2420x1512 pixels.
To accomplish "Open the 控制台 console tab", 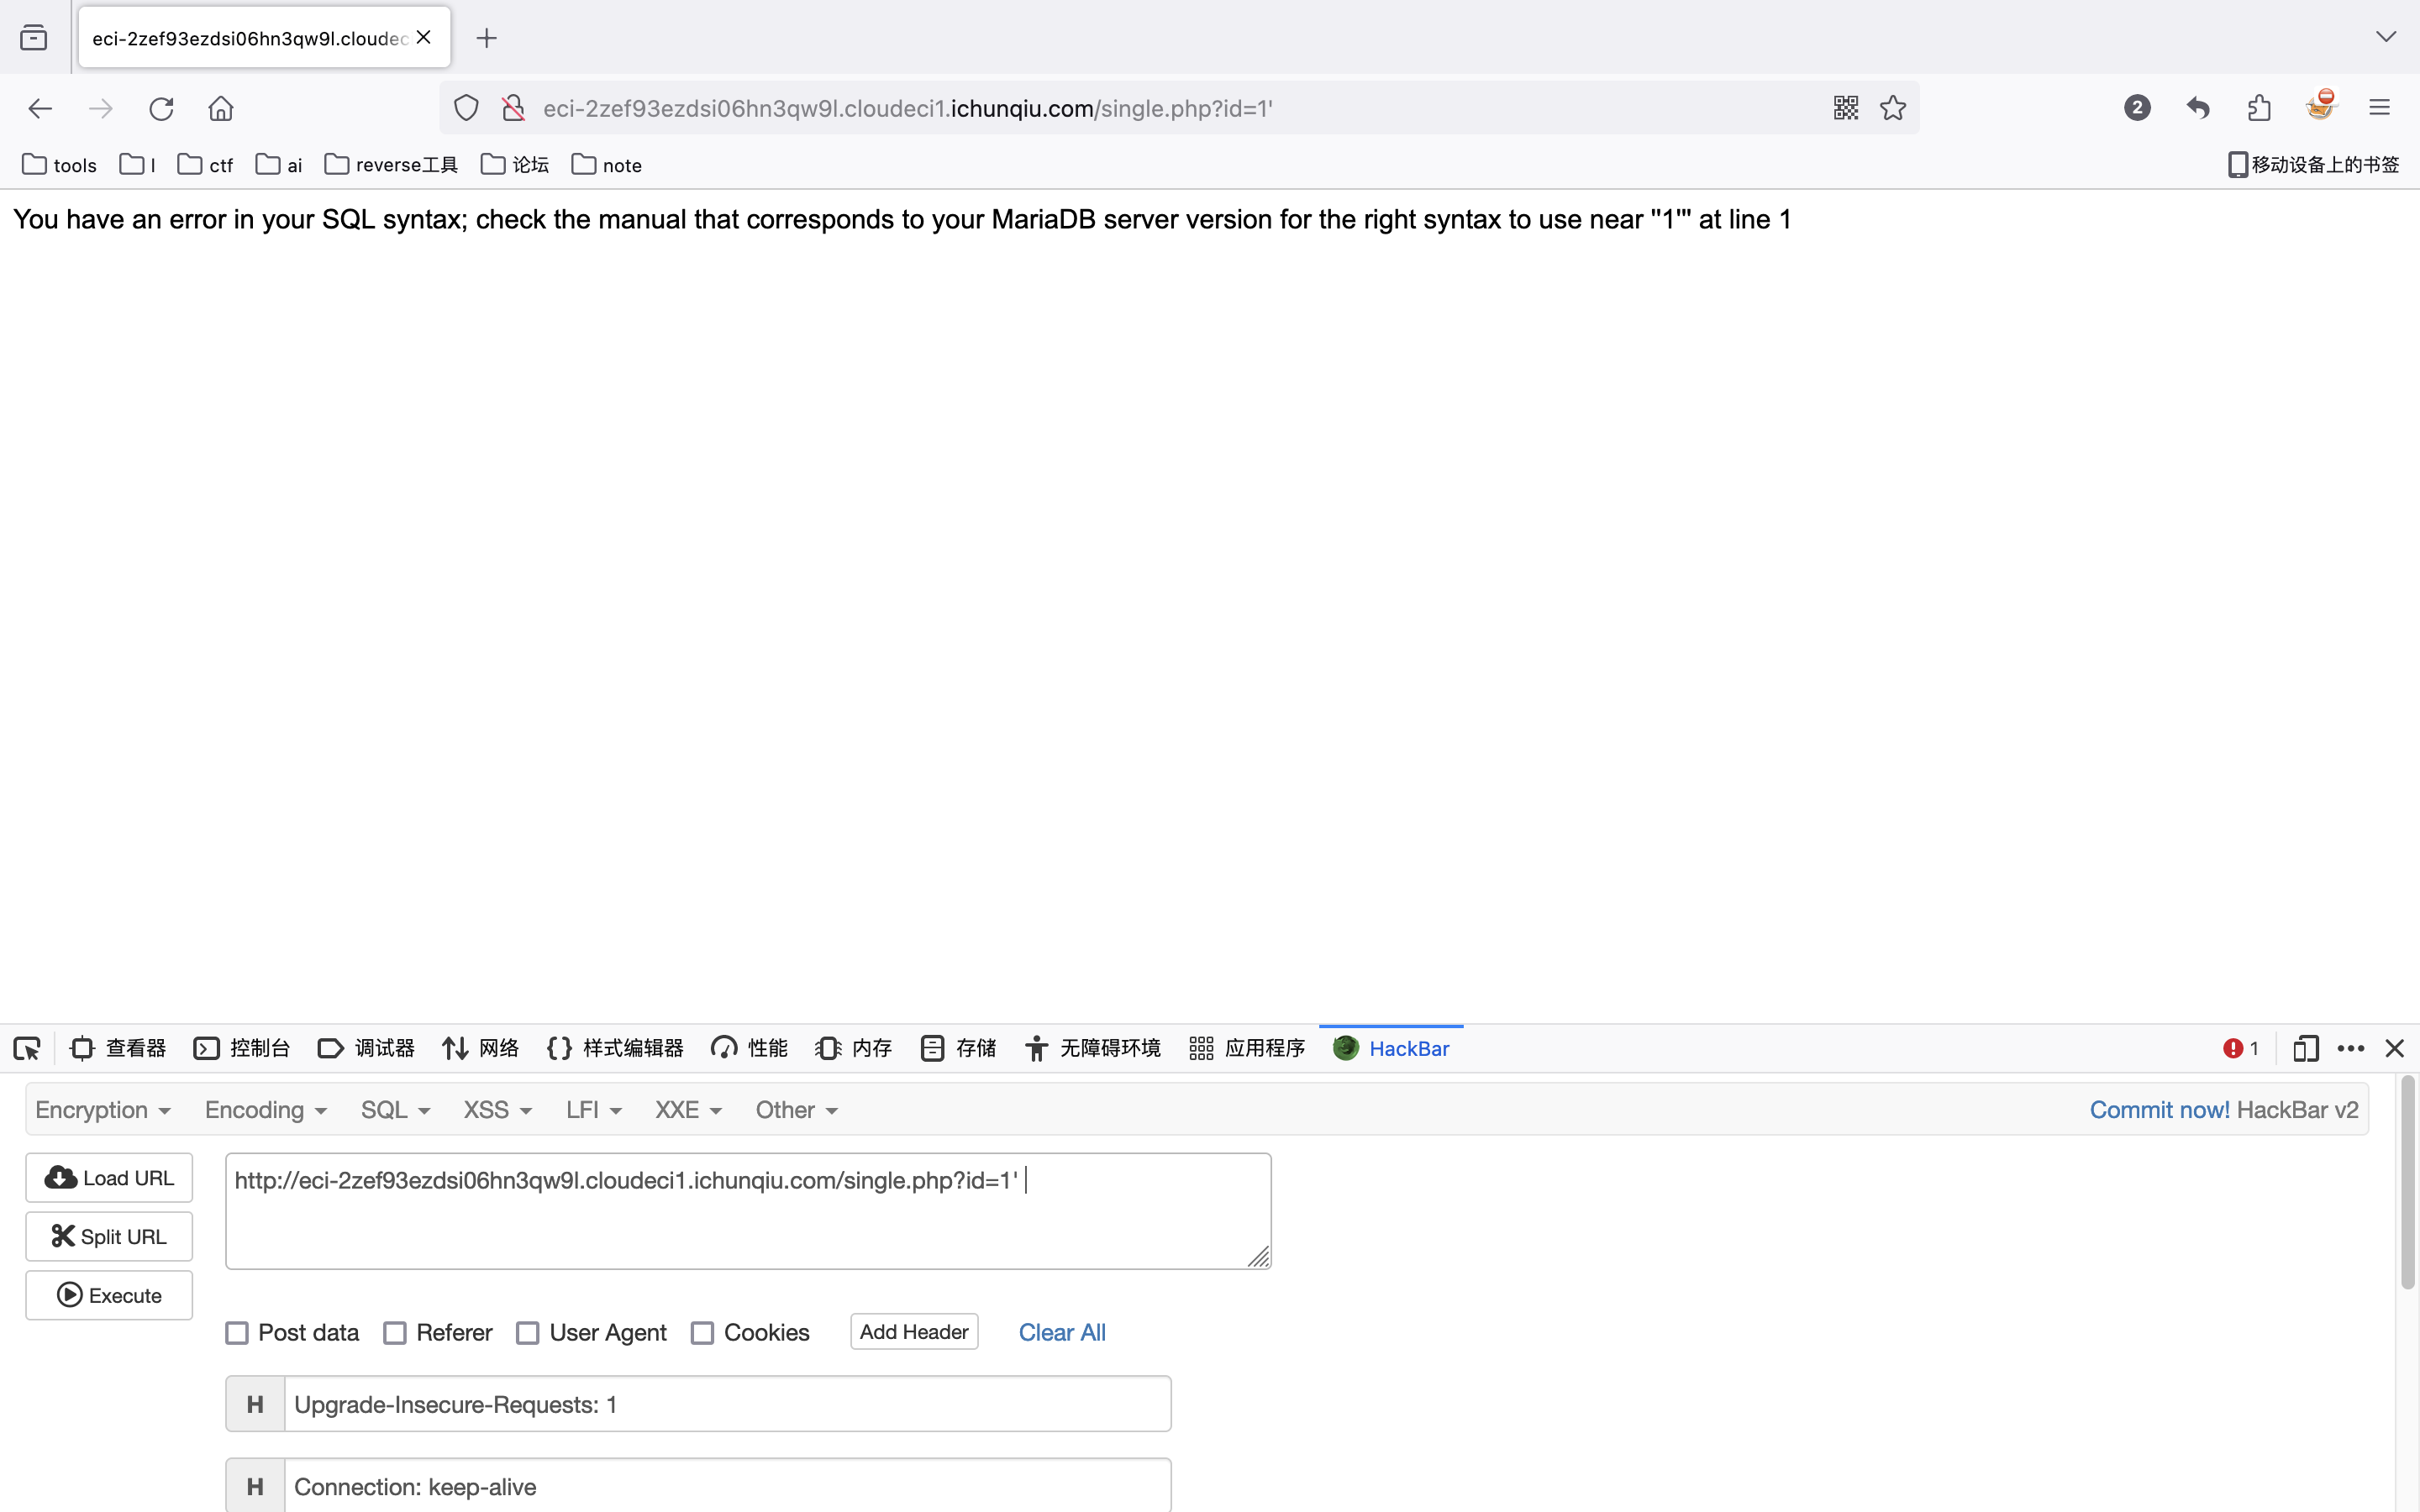I will tap(242, 1048).
